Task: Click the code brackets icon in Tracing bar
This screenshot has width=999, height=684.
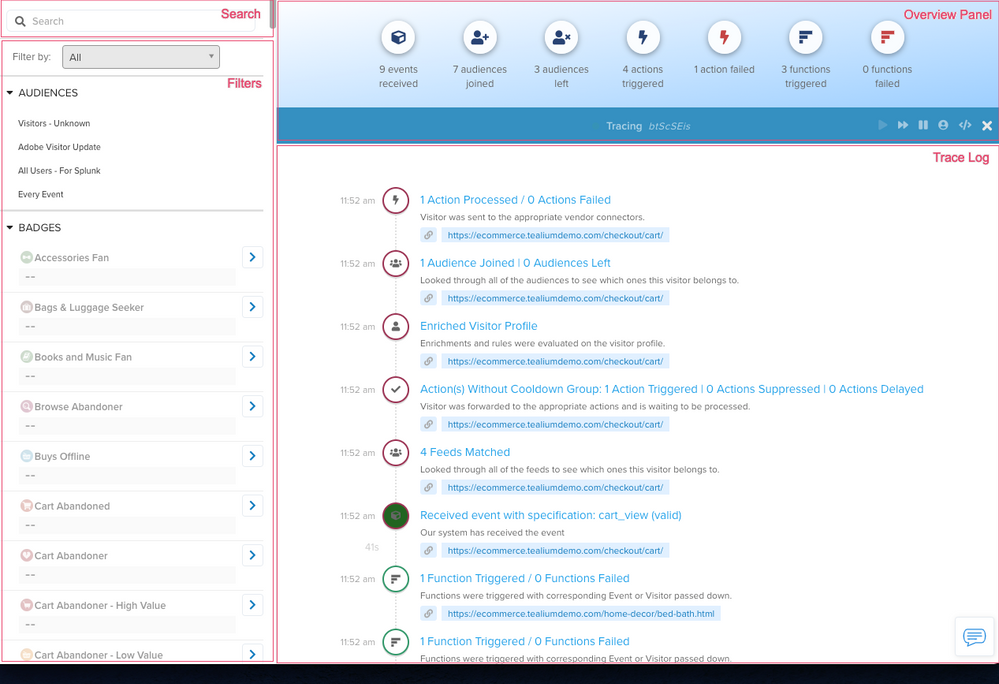Action: click(x=965, y=126)
